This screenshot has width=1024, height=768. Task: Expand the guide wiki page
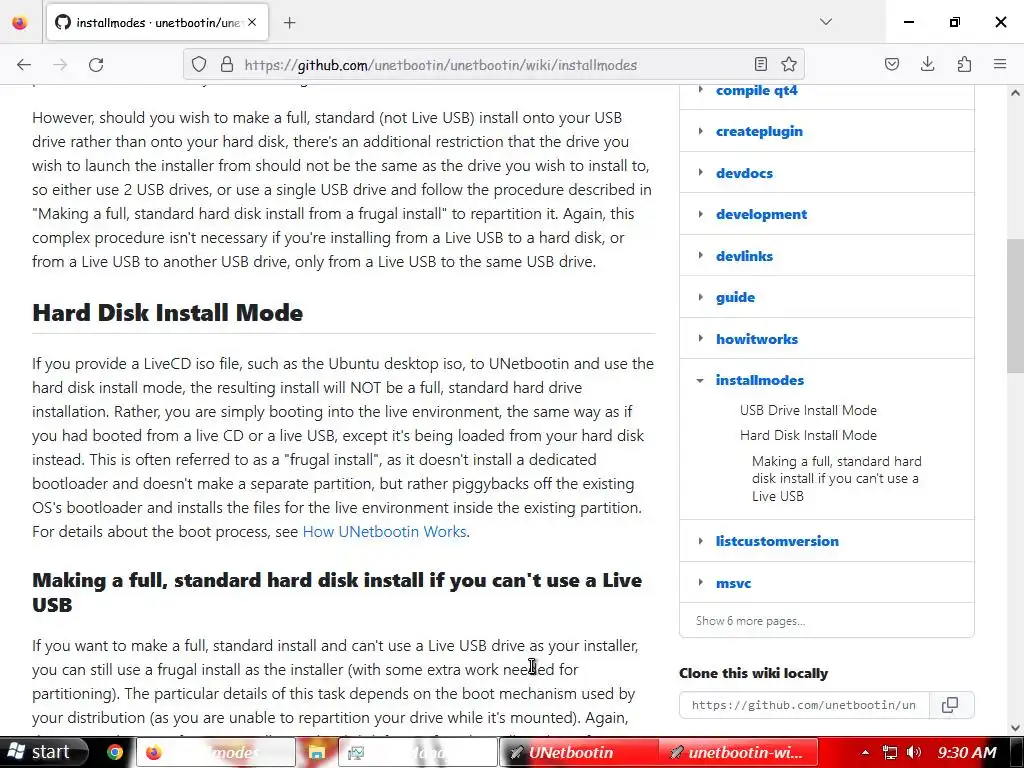coord(700,297)
